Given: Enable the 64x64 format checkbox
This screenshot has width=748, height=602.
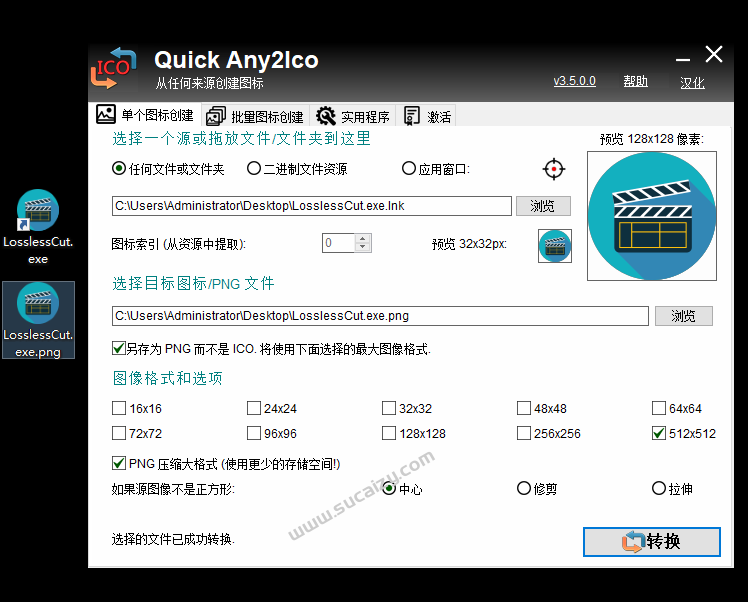Looking at the screenshot, I should coord(659,408).
